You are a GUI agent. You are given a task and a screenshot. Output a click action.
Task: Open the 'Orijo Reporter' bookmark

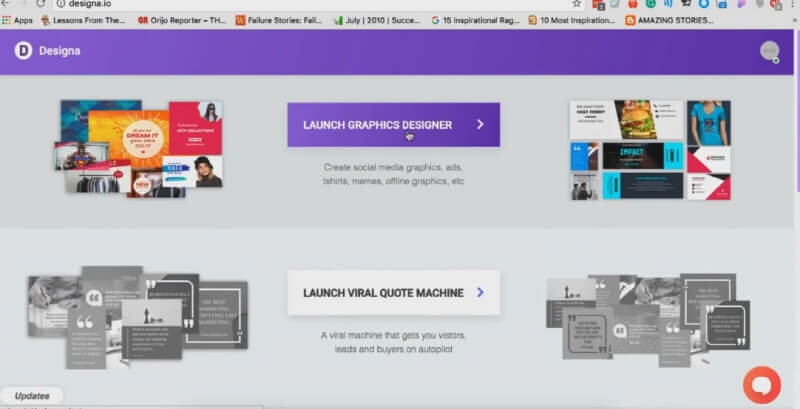point(182,20)
